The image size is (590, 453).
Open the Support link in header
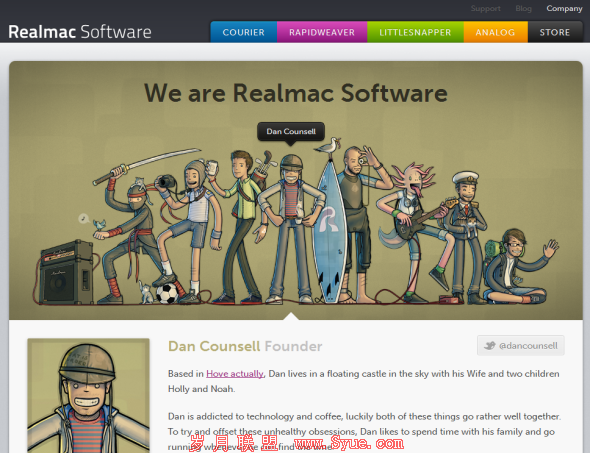(485, 8)
